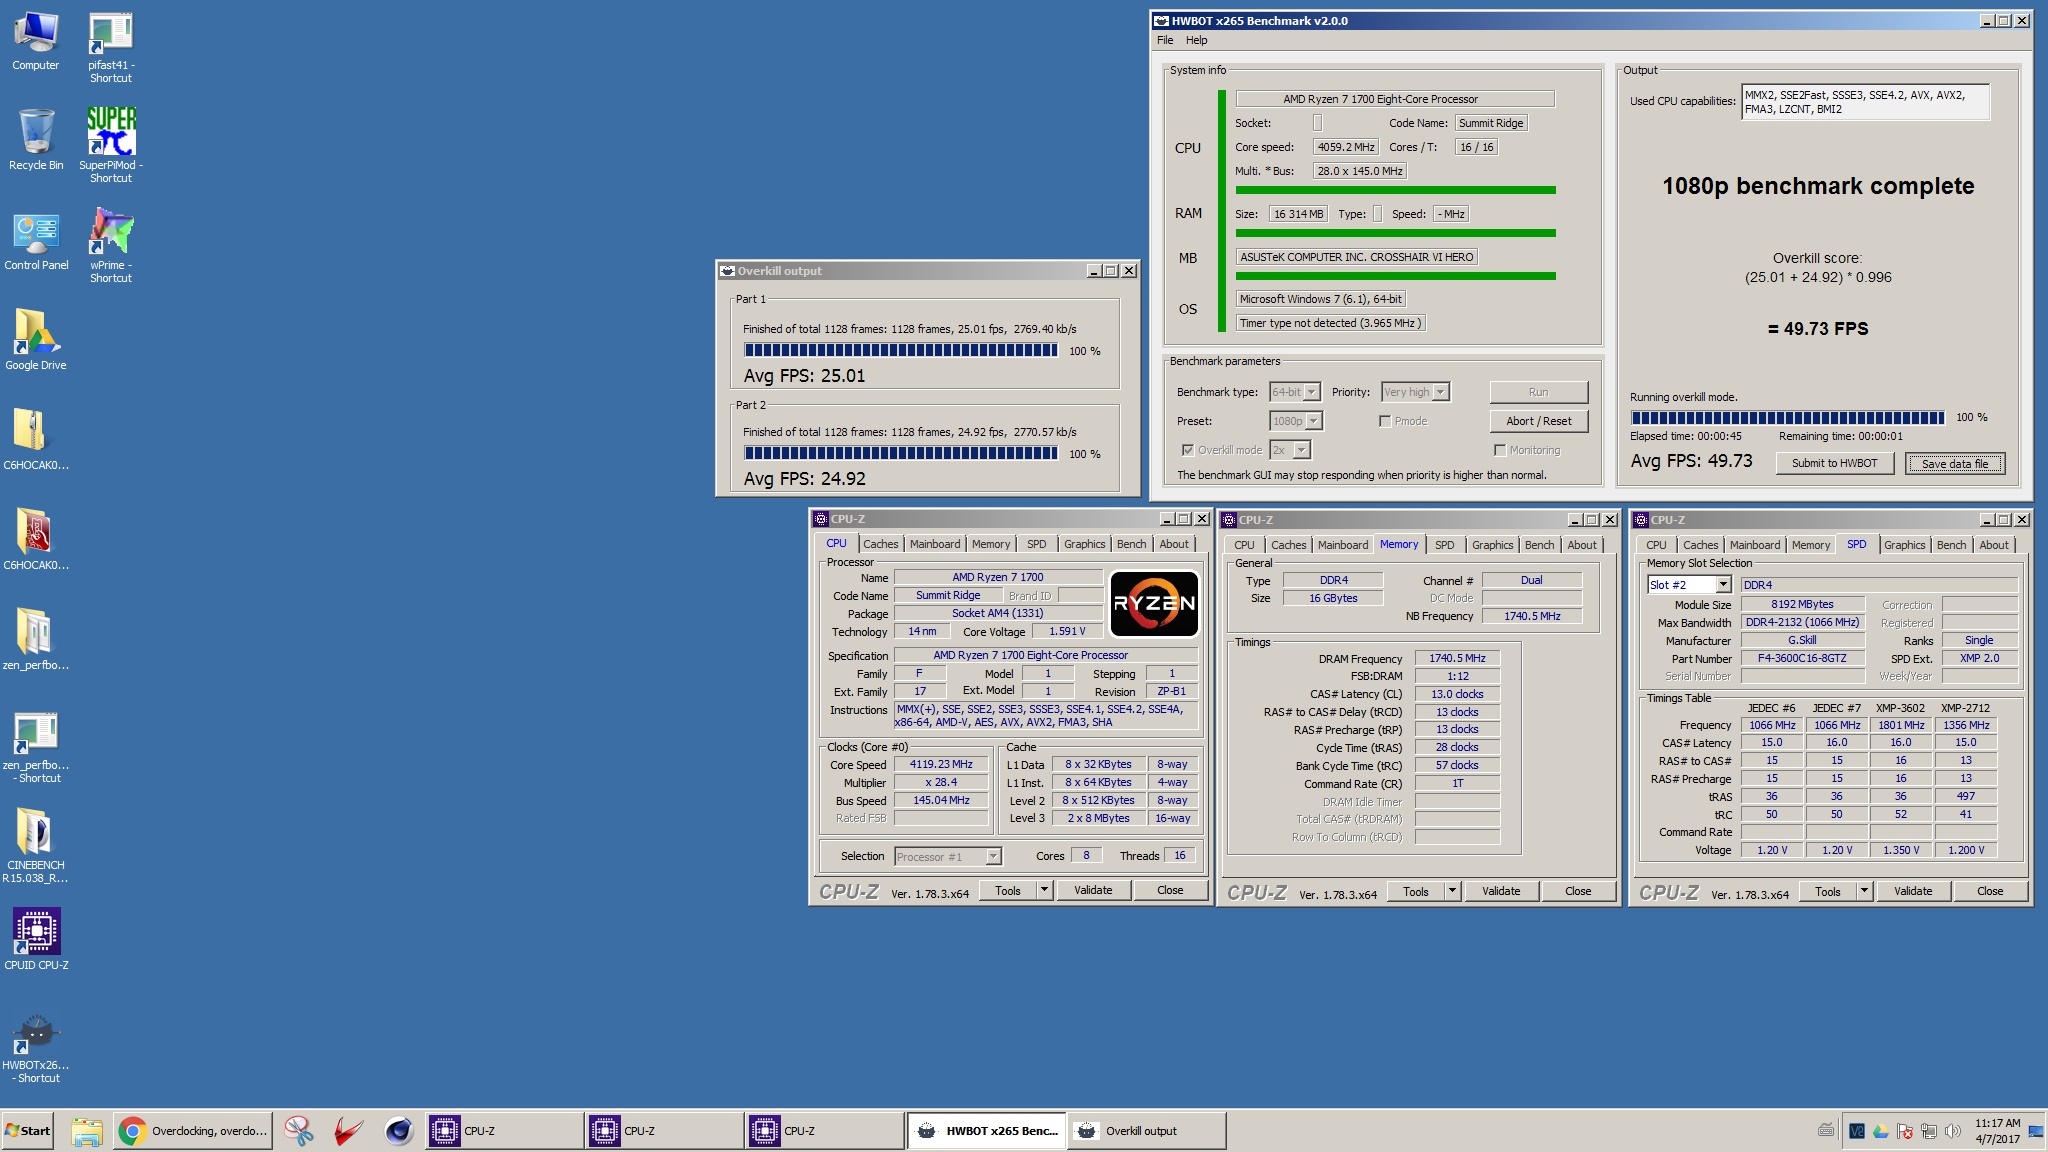Open the Benchmark type 64-bit dropdown
This screenshot has width=2048, height=1152.
[1295, 392]
